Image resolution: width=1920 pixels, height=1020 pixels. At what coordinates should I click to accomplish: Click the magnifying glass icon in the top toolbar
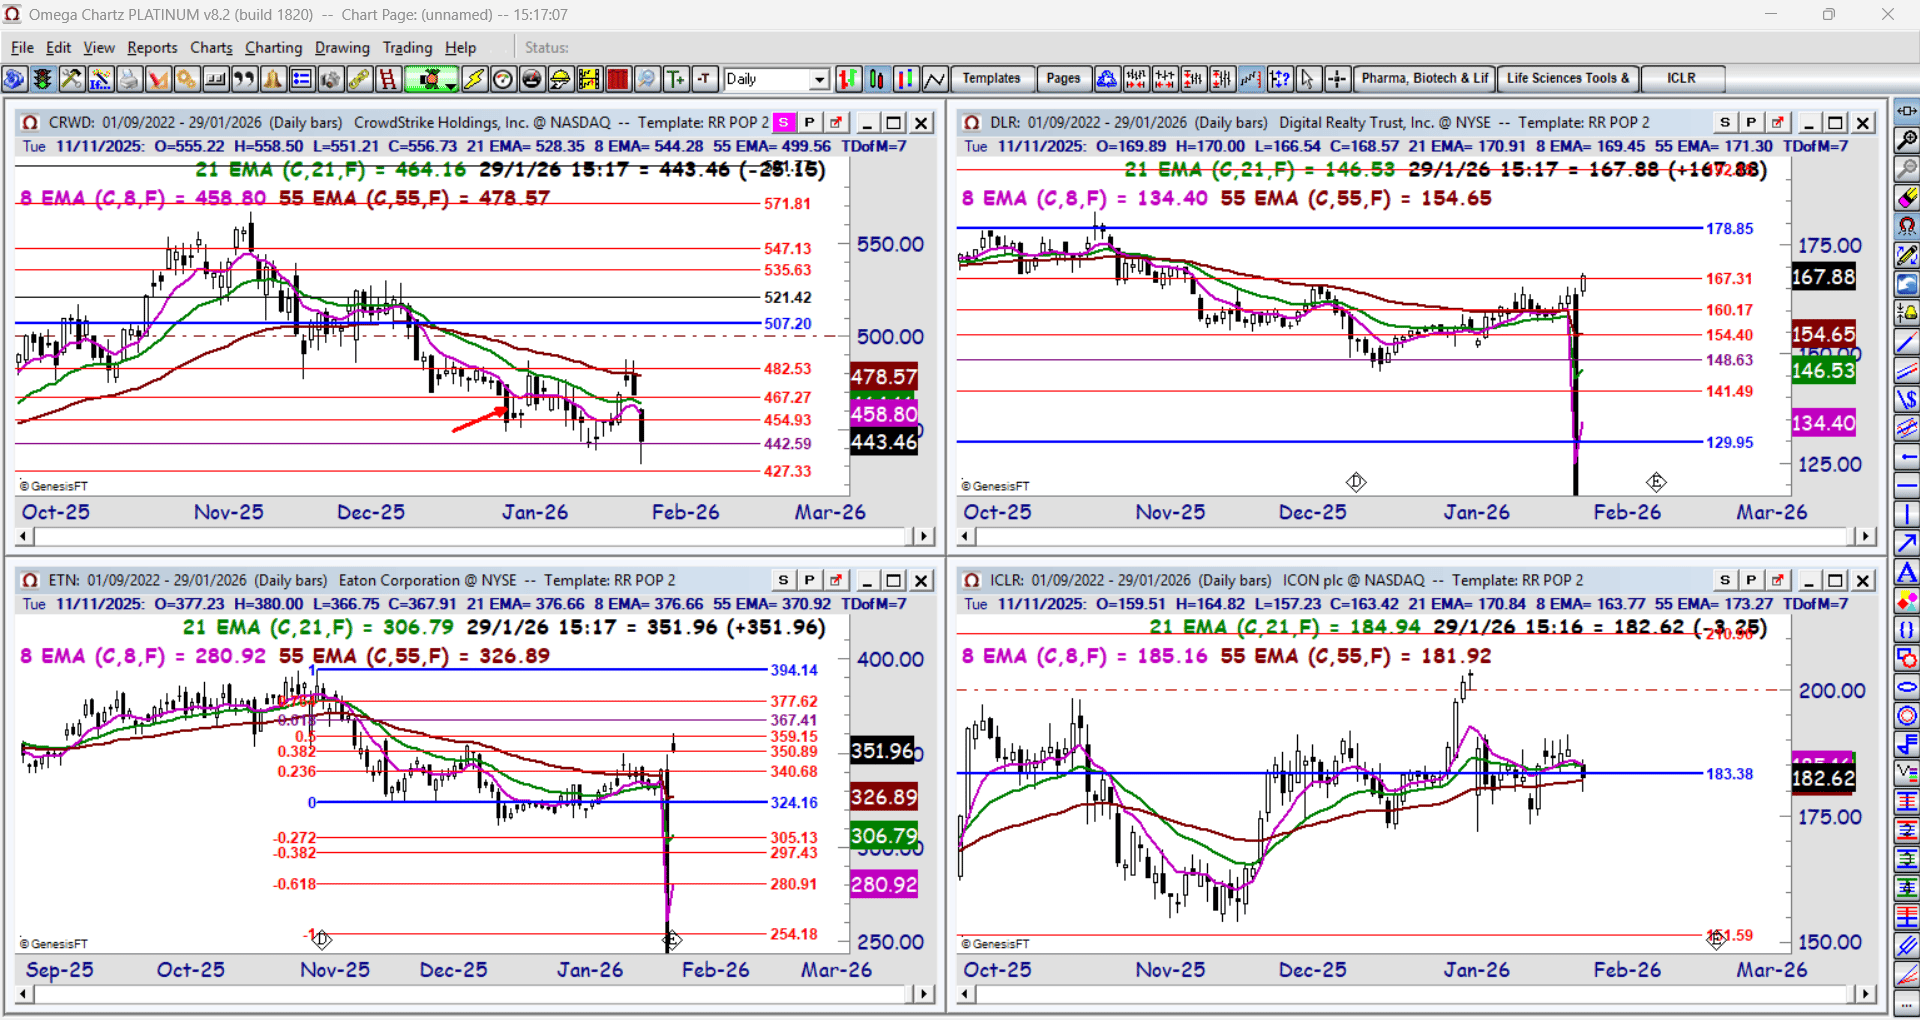(x=647, y=79)
